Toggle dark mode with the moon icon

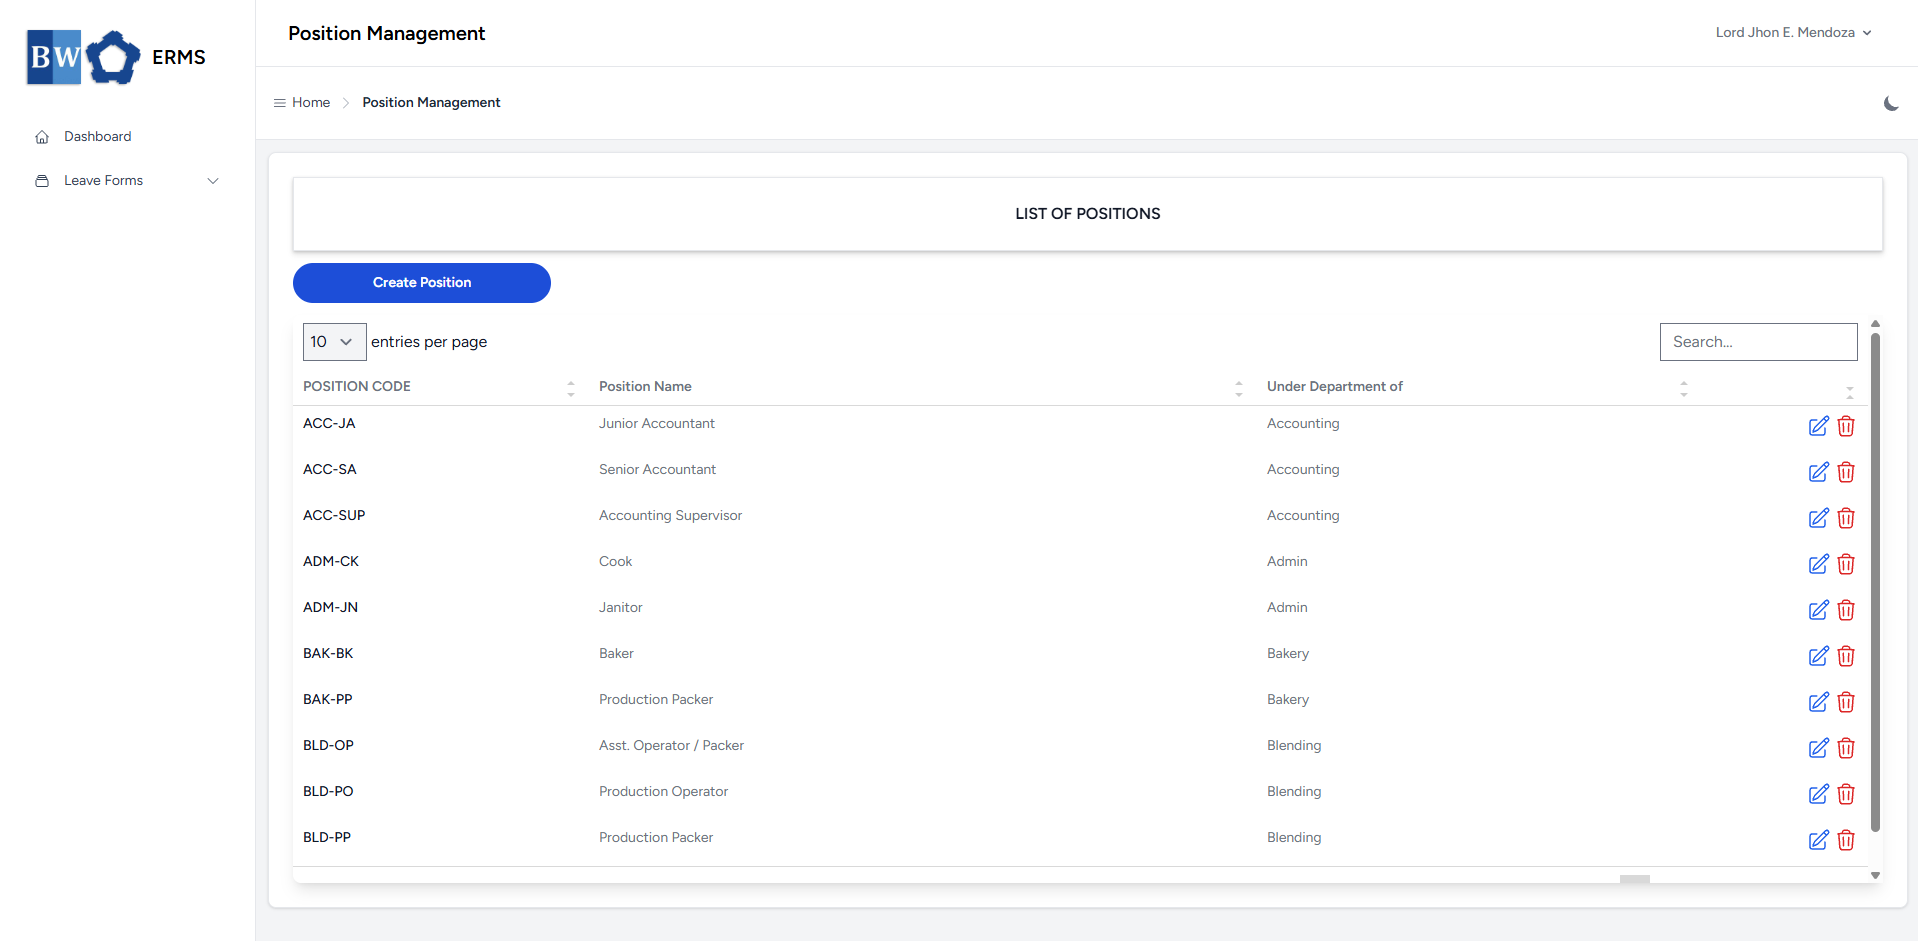1891,103
